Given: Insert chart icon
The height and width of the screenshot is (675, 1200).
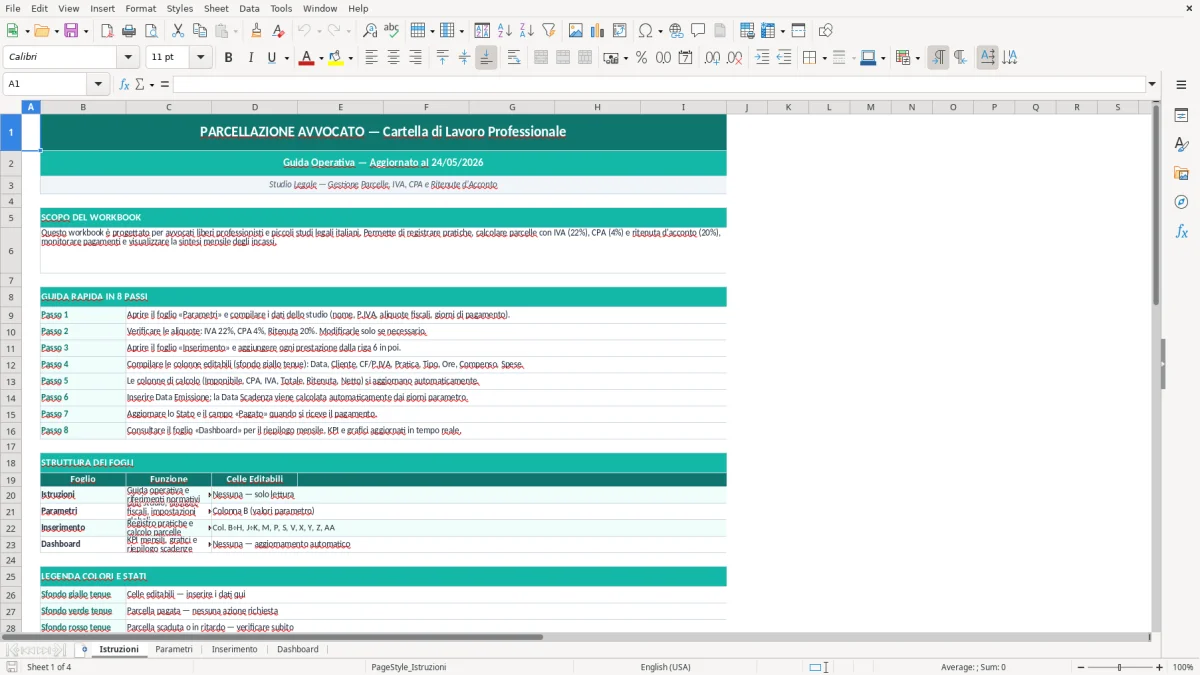Looking at the screenshot, I should [x=598, y=31].
